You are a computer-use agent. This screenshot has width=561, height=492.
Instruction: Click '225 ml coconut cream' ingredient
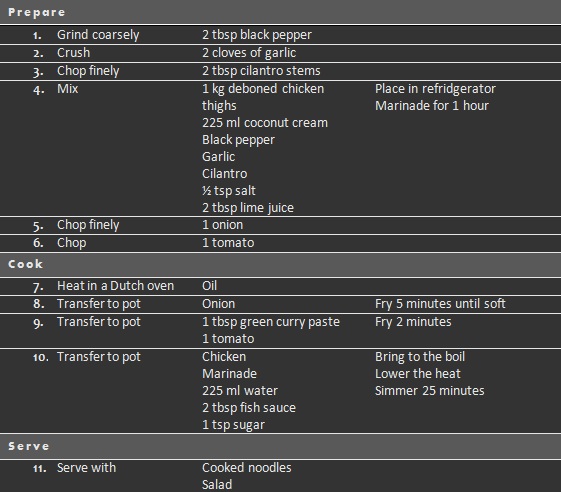point(265,123)
